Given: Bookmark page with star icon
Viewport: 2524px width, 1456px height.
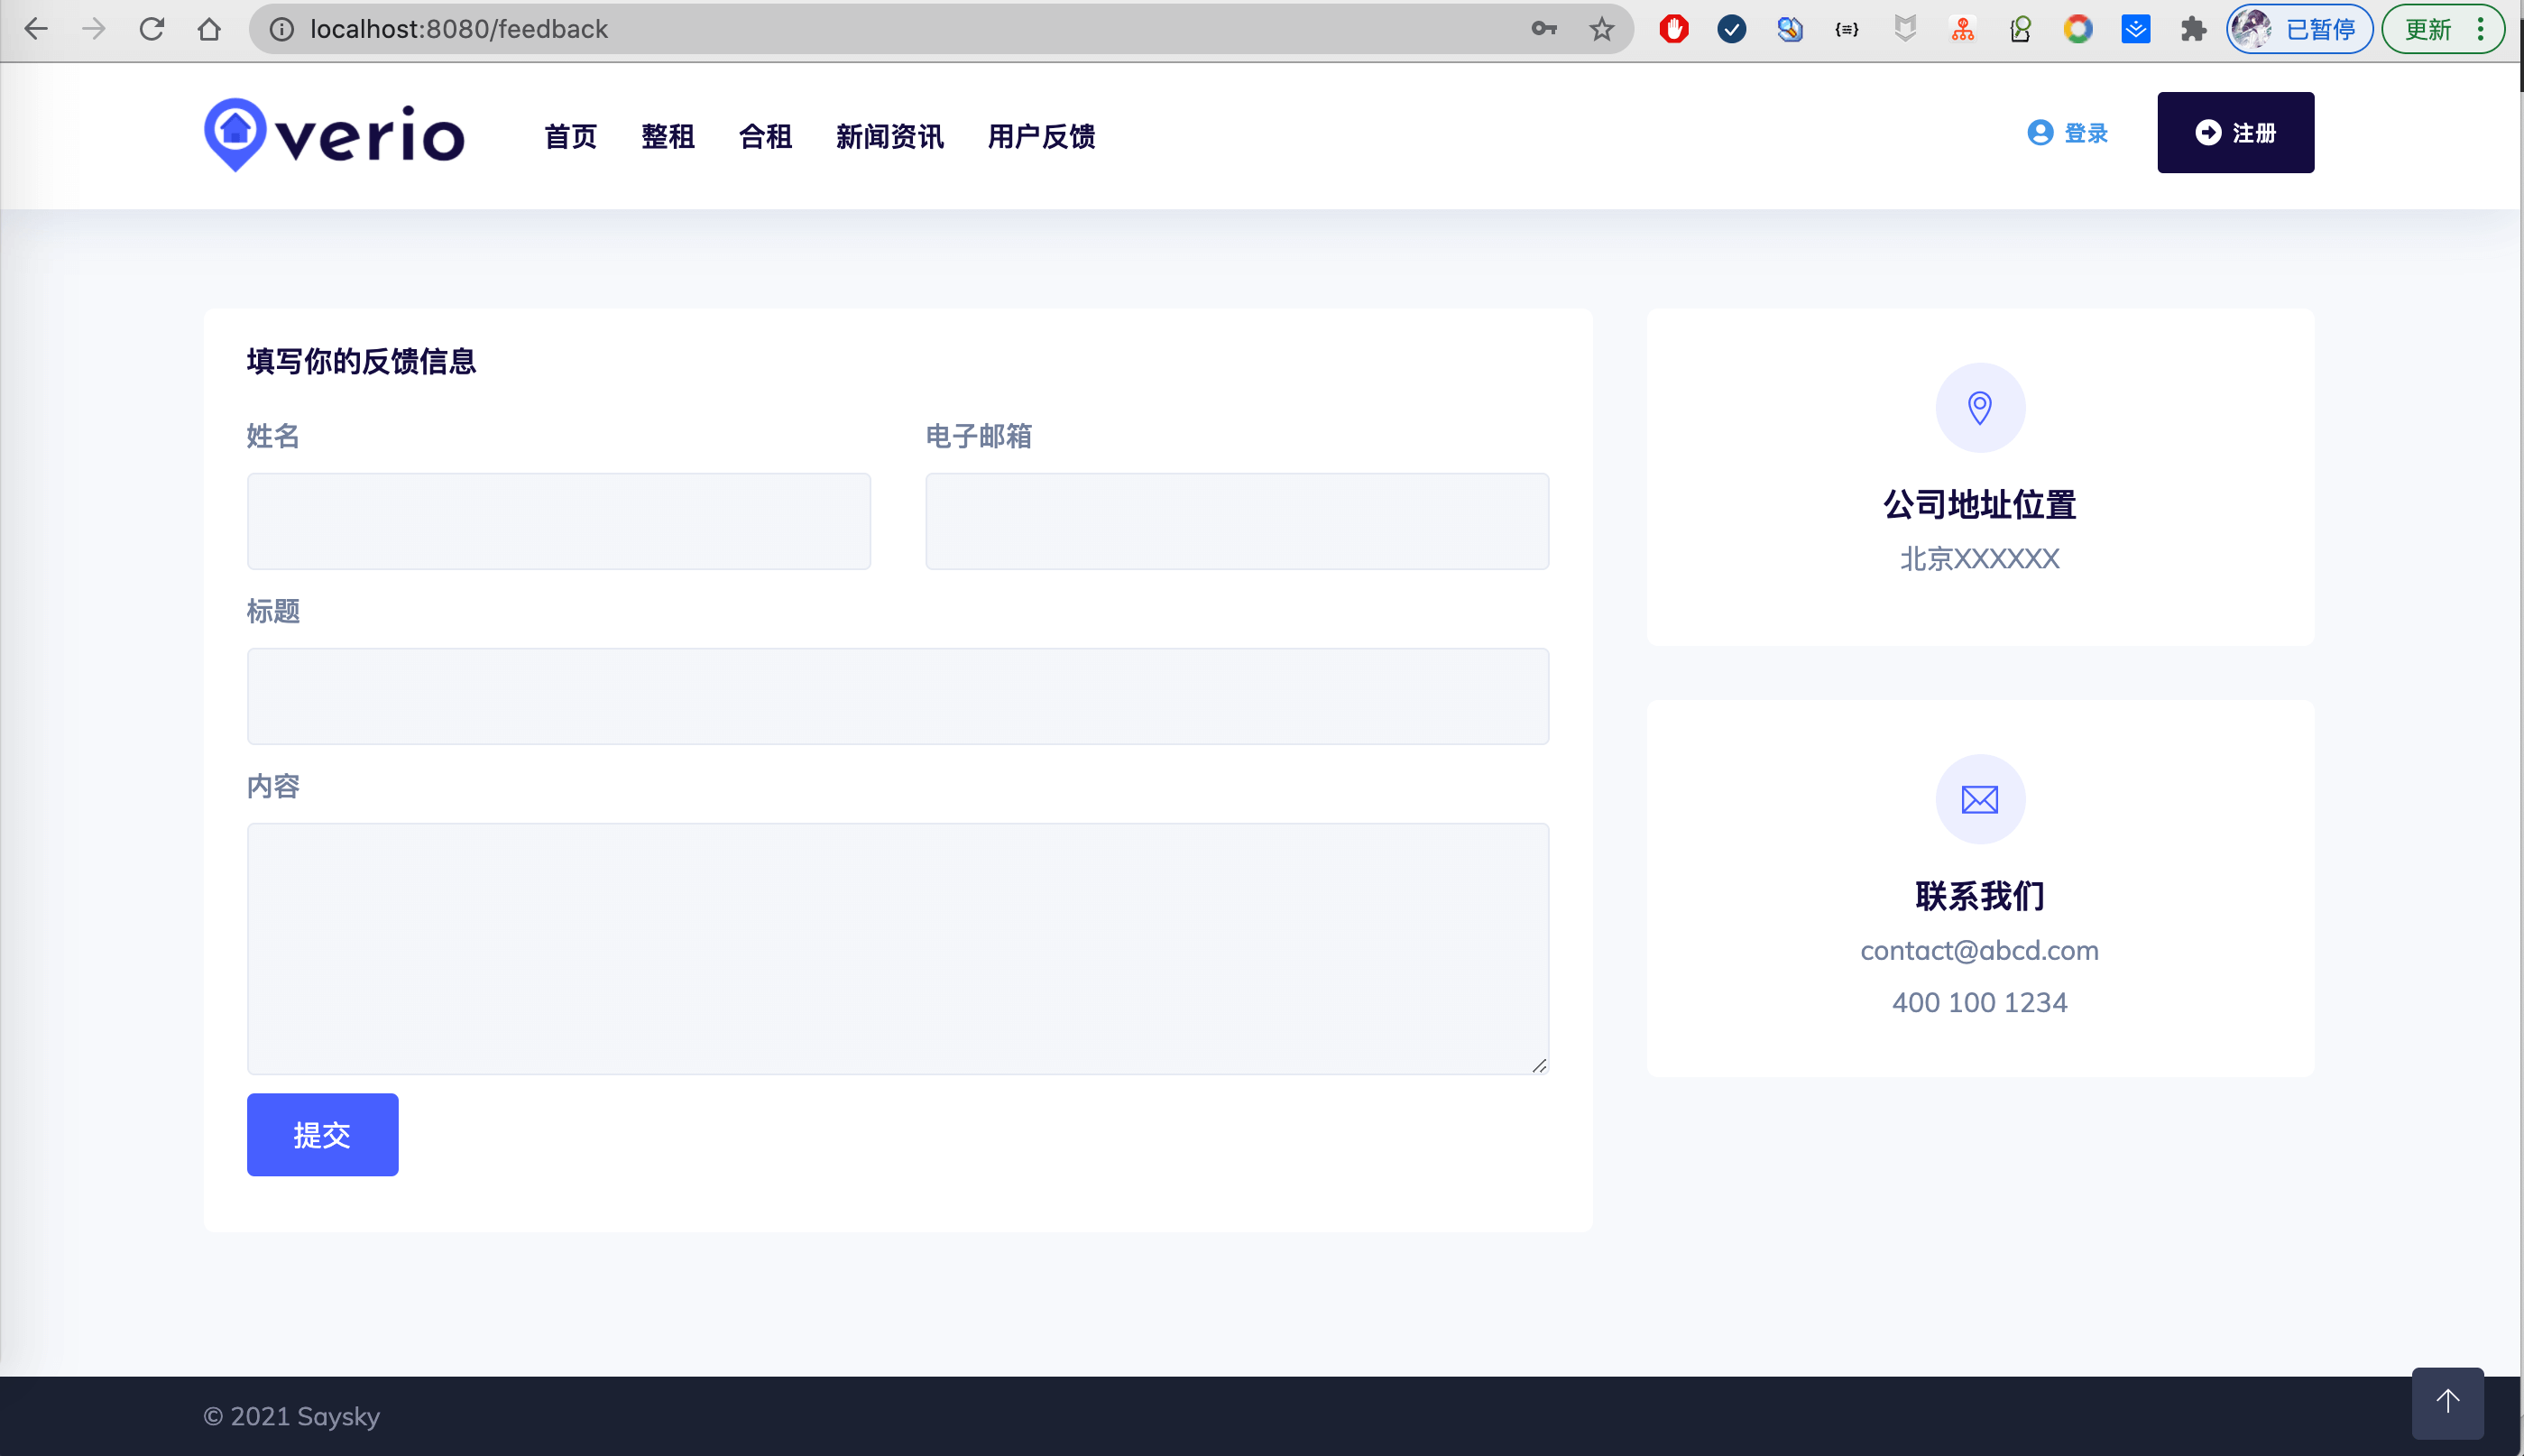Looking at the screenshot, I should [x=1602, y=29].
